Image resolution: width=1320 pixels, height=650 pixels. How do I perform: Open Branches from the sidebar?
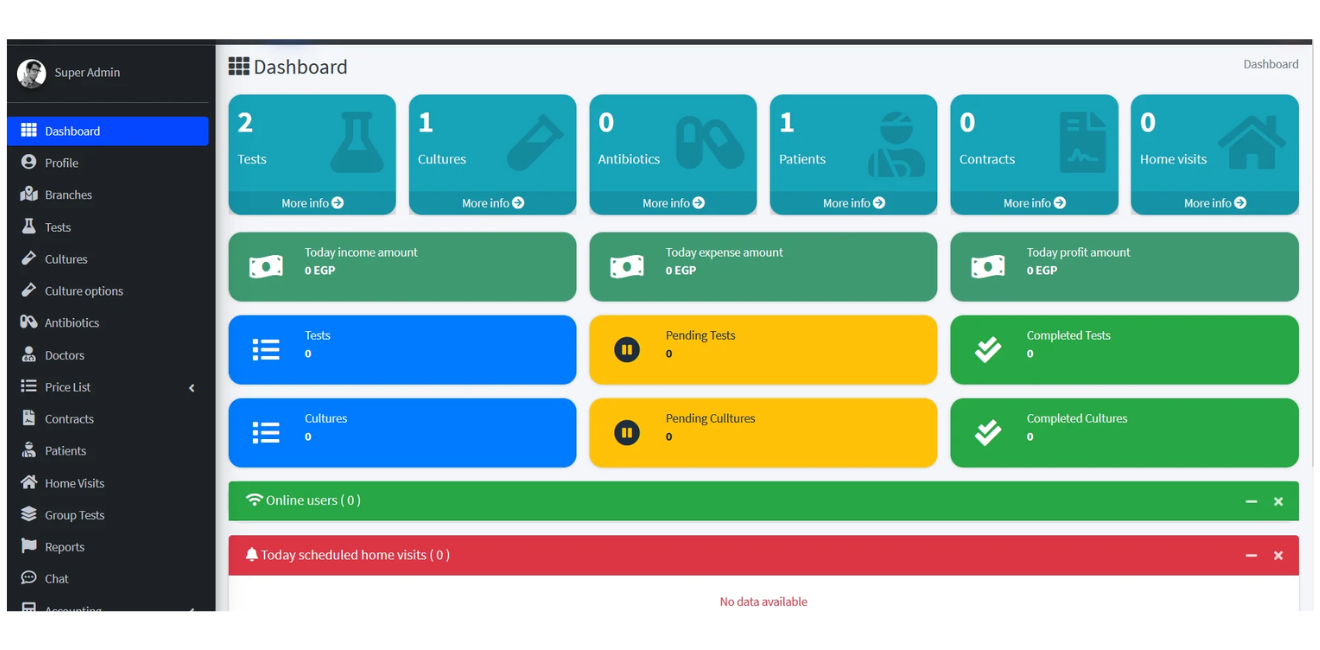click(x=68, y=195)
